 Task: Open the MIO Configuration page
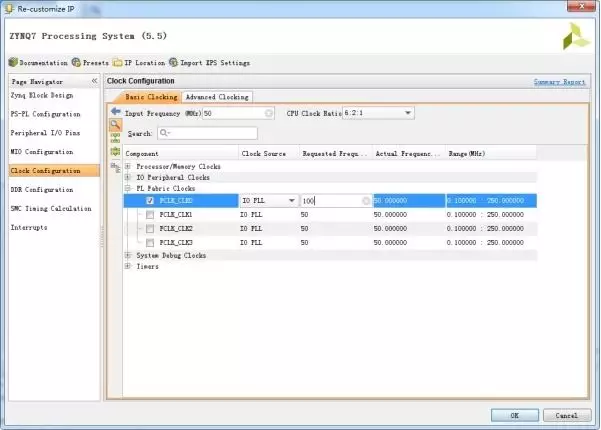point(42,152)
